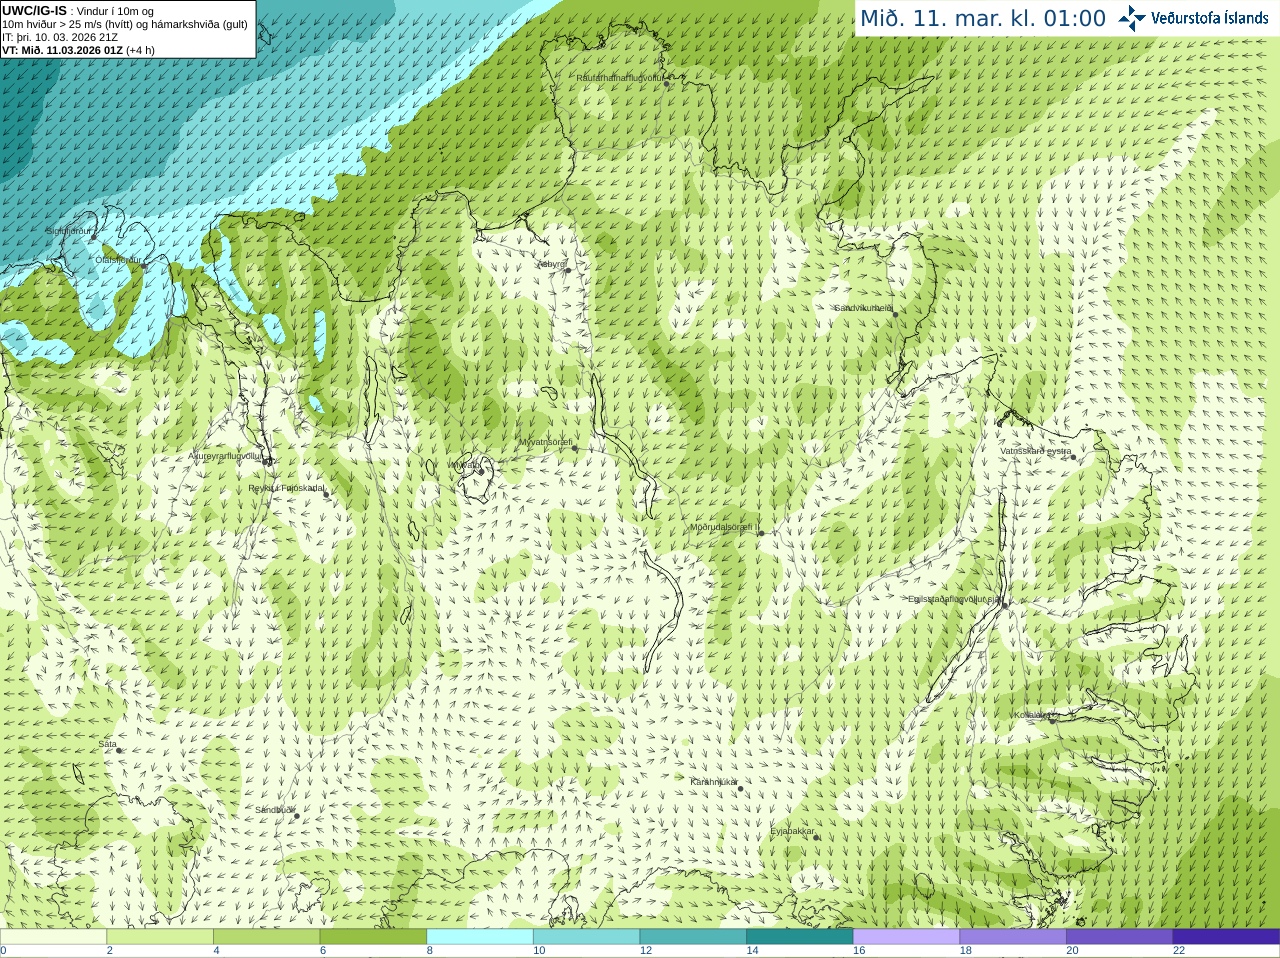This screenshot has height=958, width=1280.
Task: Click the Reykir í Fnjóskadal station label
Action: click(x=286, y=488)
